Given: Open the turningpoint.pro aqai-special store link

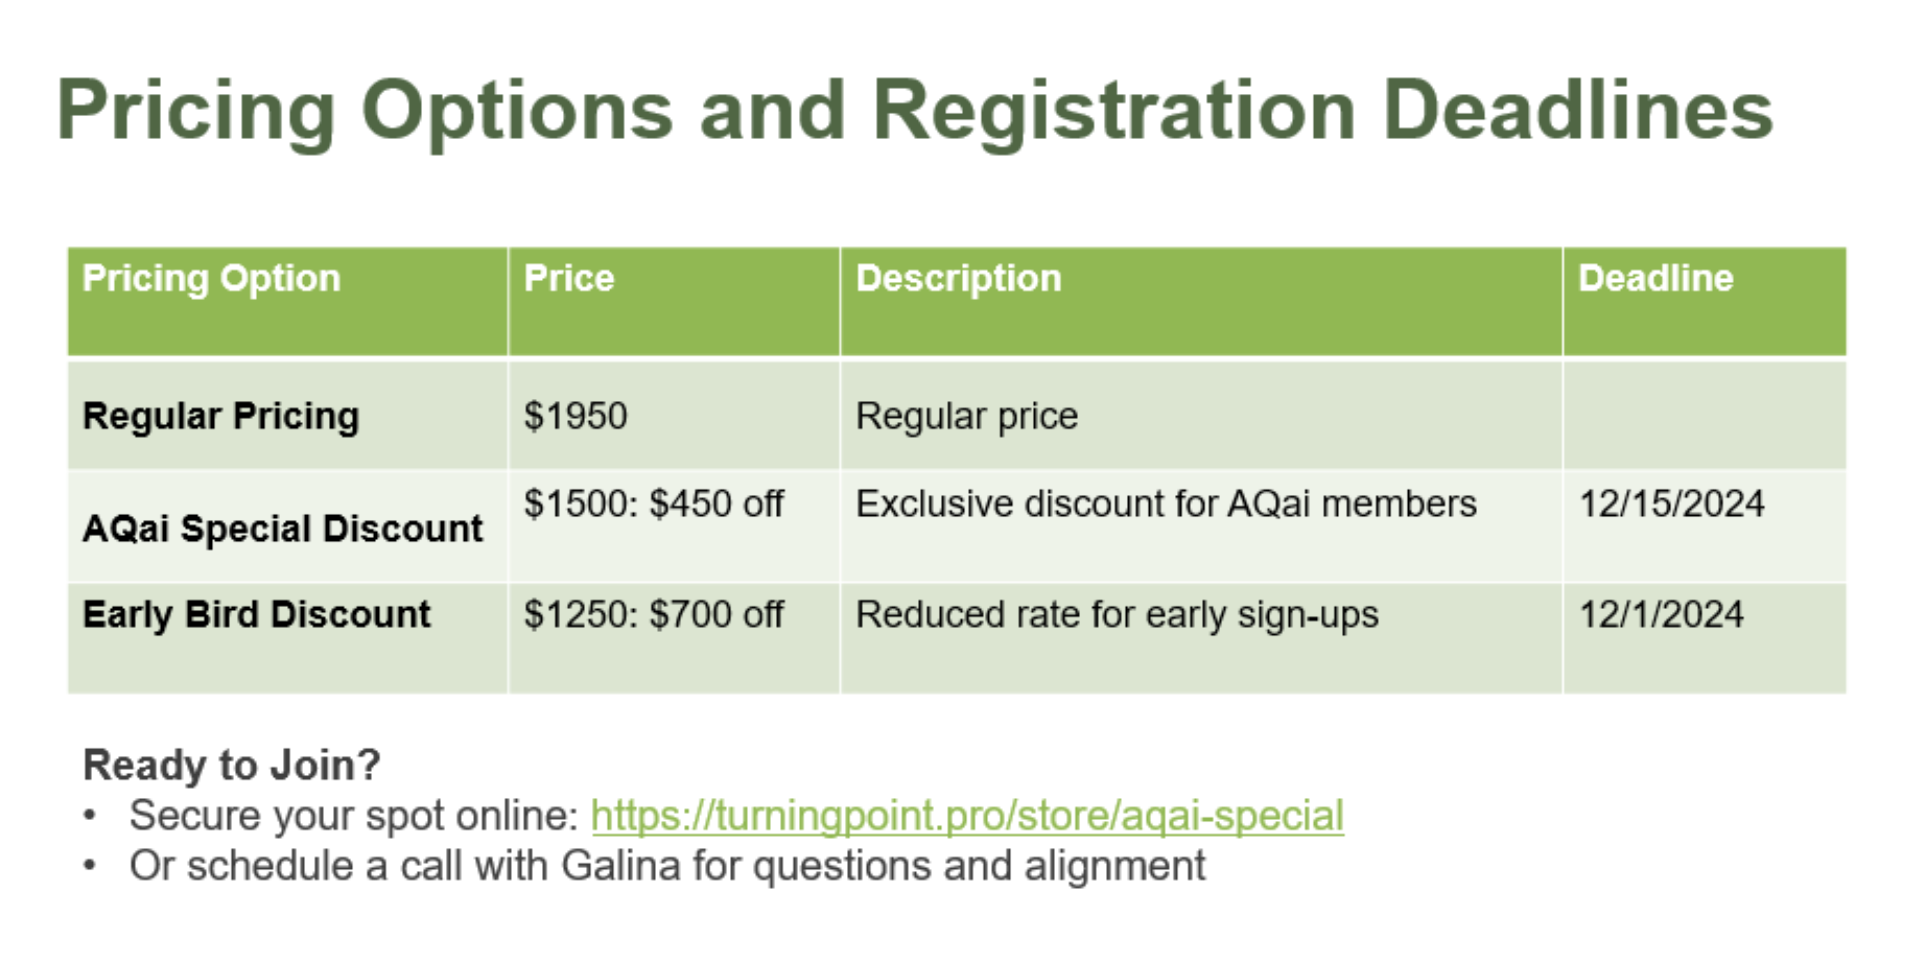Looking at the screenshot, I should 967,816.
